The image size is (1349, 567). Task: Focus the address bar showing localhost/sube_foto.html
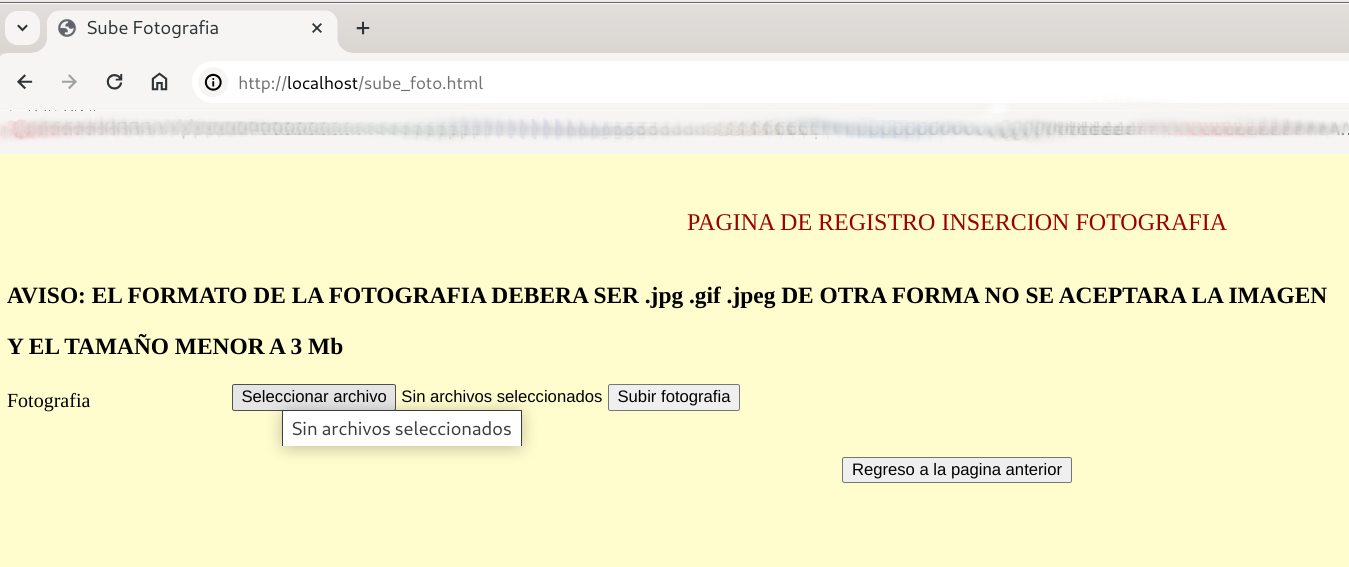(600, 83)
